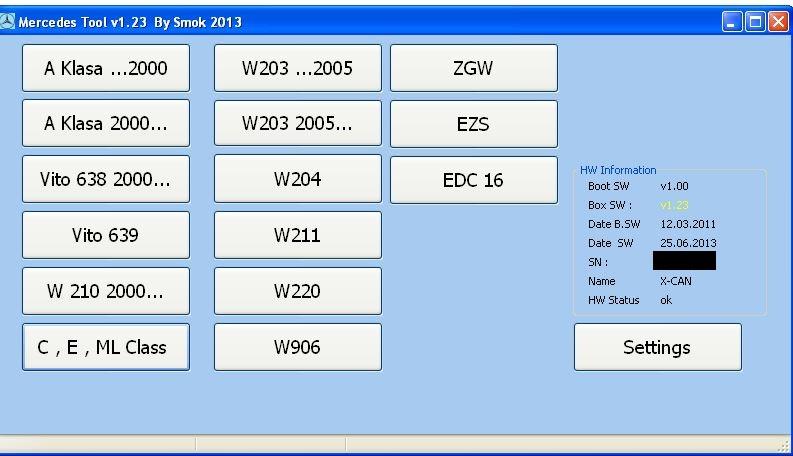Select the EDC 16 button

point(474,180)
